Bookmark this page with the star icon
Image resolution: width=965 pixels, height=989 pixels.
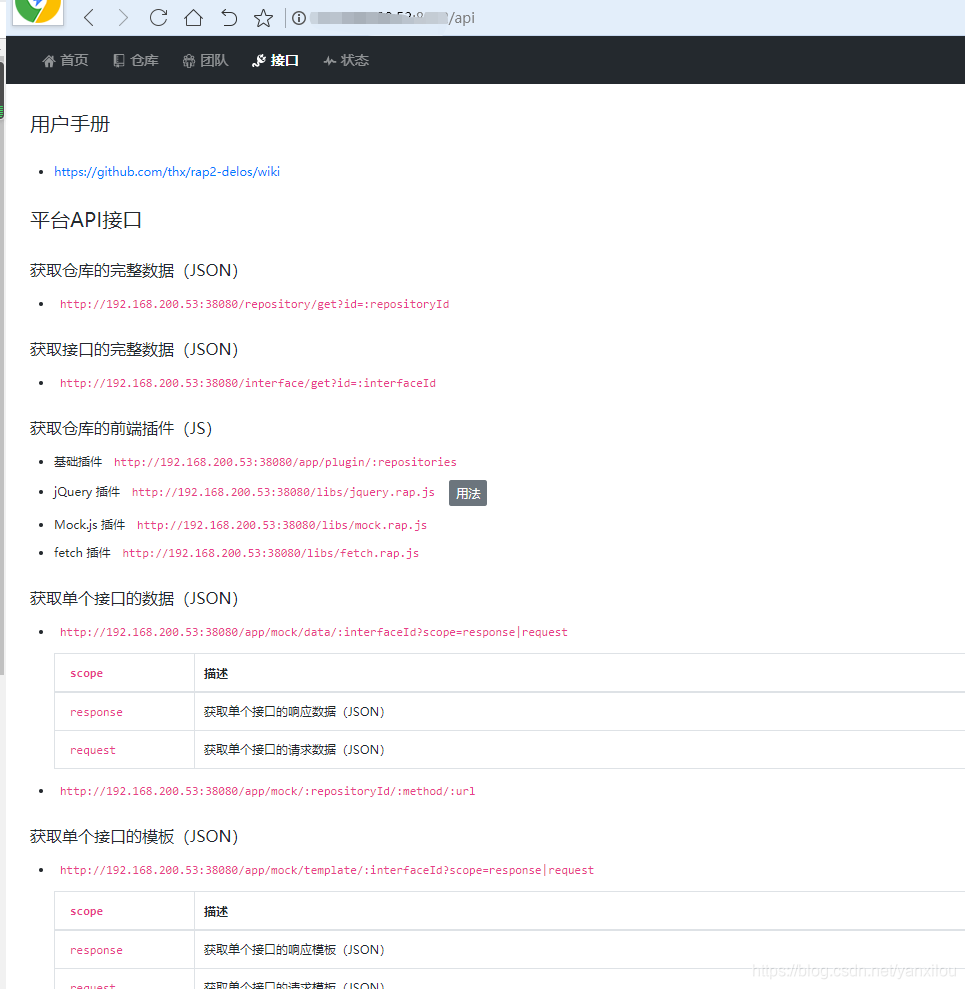pyautogui.click(x=262, y=17)
